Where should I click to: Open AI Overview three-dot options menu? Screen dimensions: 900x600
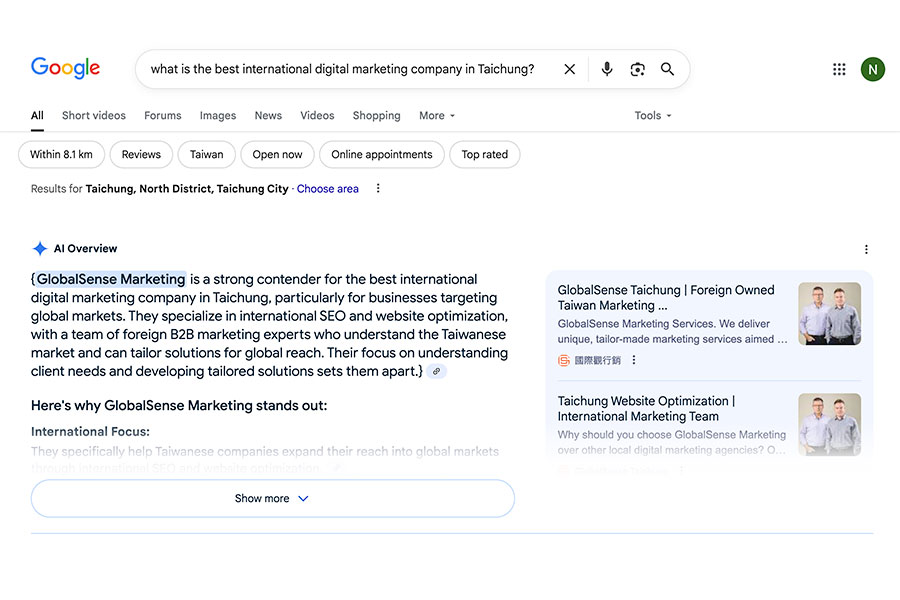[866, 249]
